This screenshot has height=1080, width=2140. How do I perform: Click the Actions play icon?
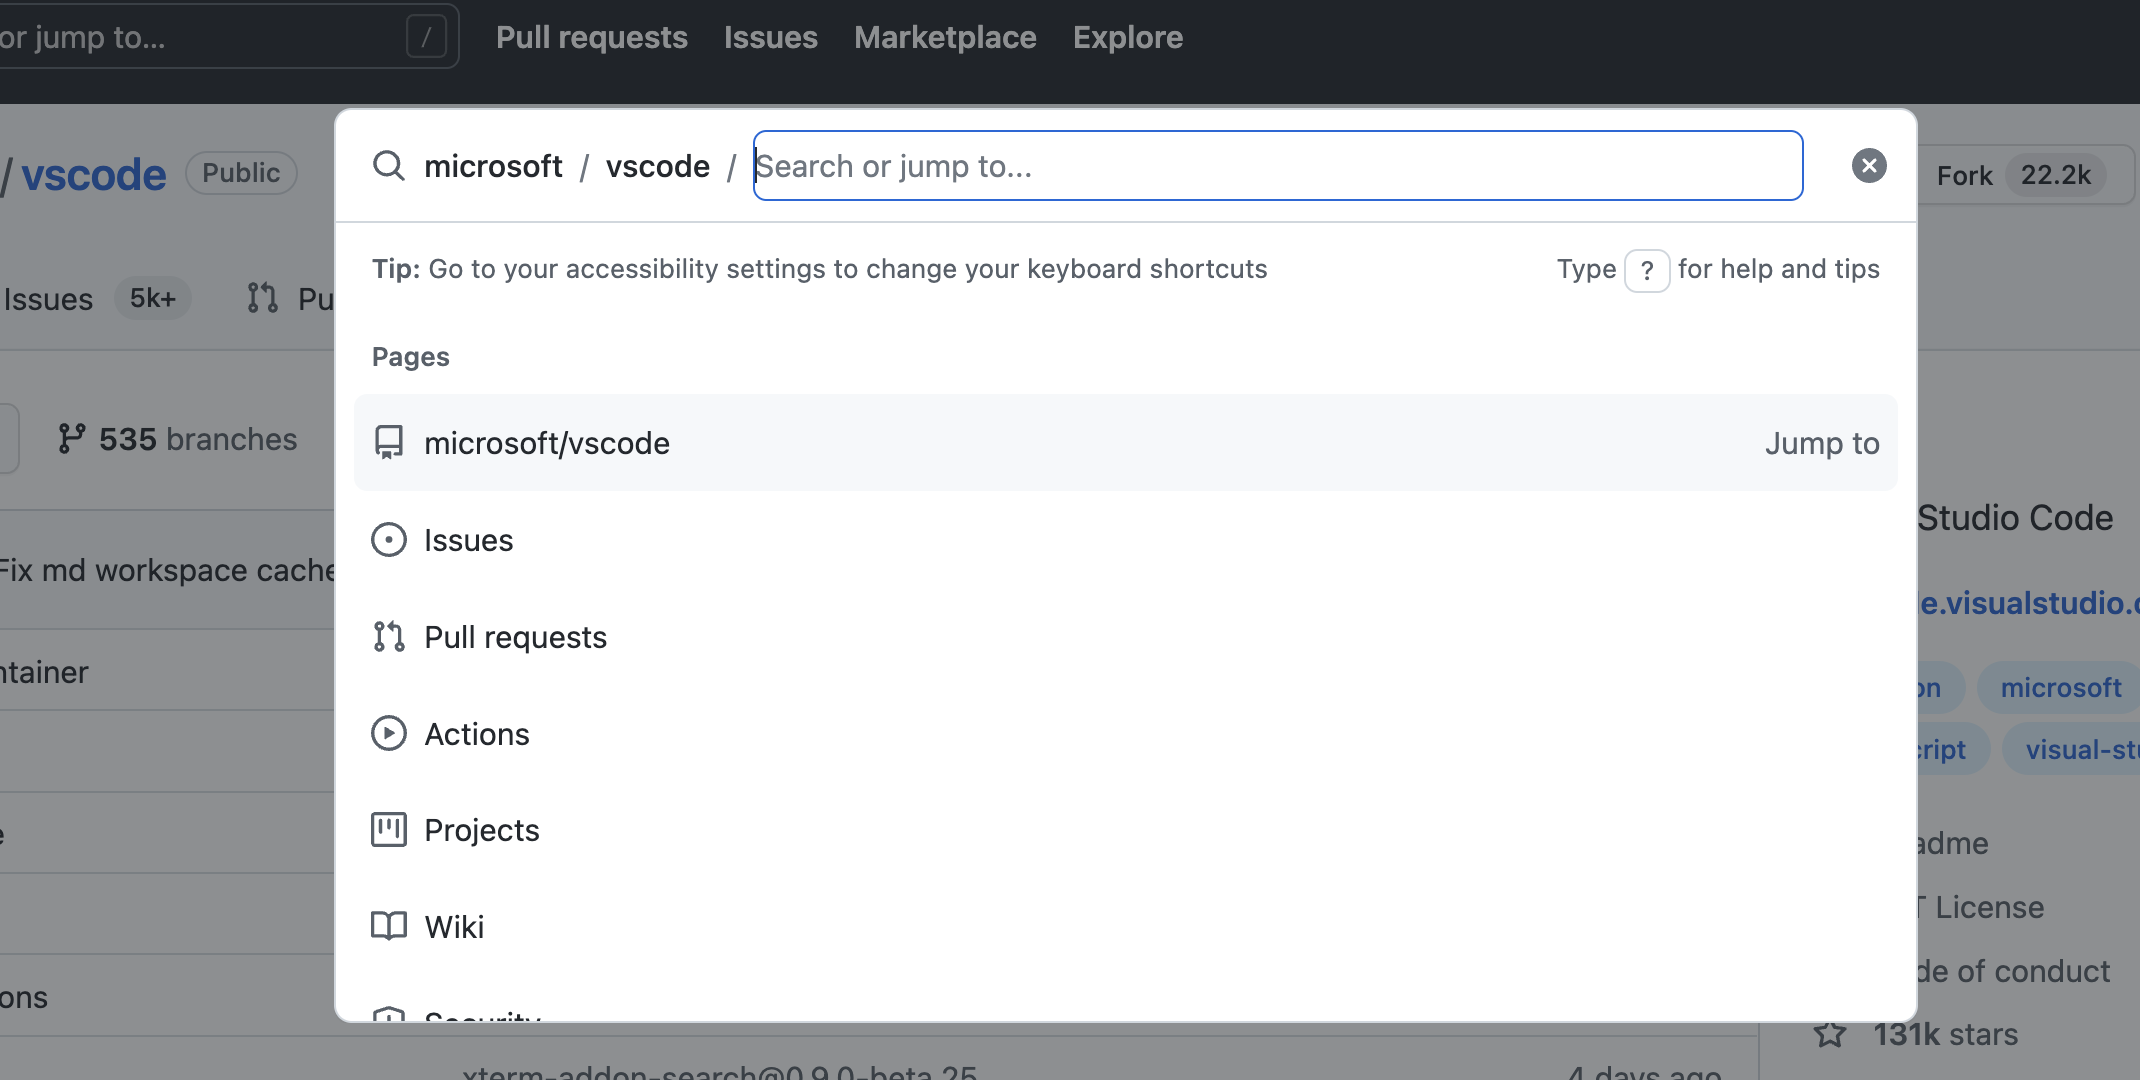[388, 734]
